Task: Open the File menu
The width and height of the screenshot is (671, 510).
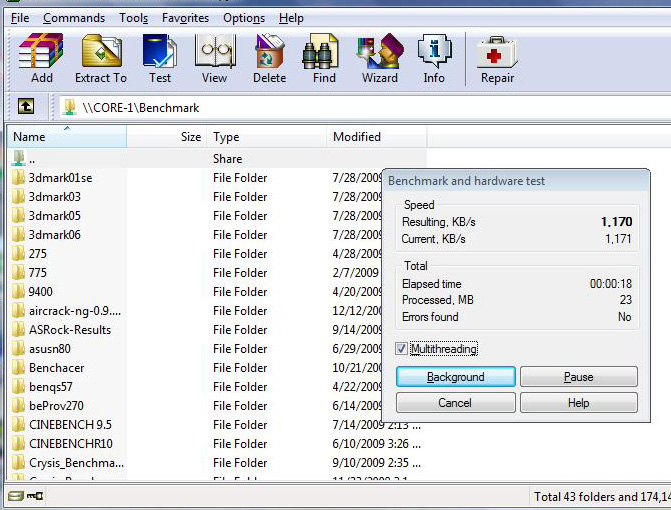Action: click(20, 18)
